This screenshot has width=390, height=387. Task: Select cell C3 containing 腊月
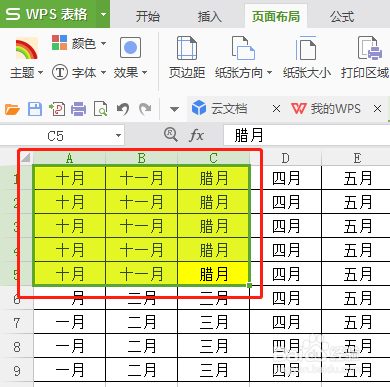tap(213, 226)
